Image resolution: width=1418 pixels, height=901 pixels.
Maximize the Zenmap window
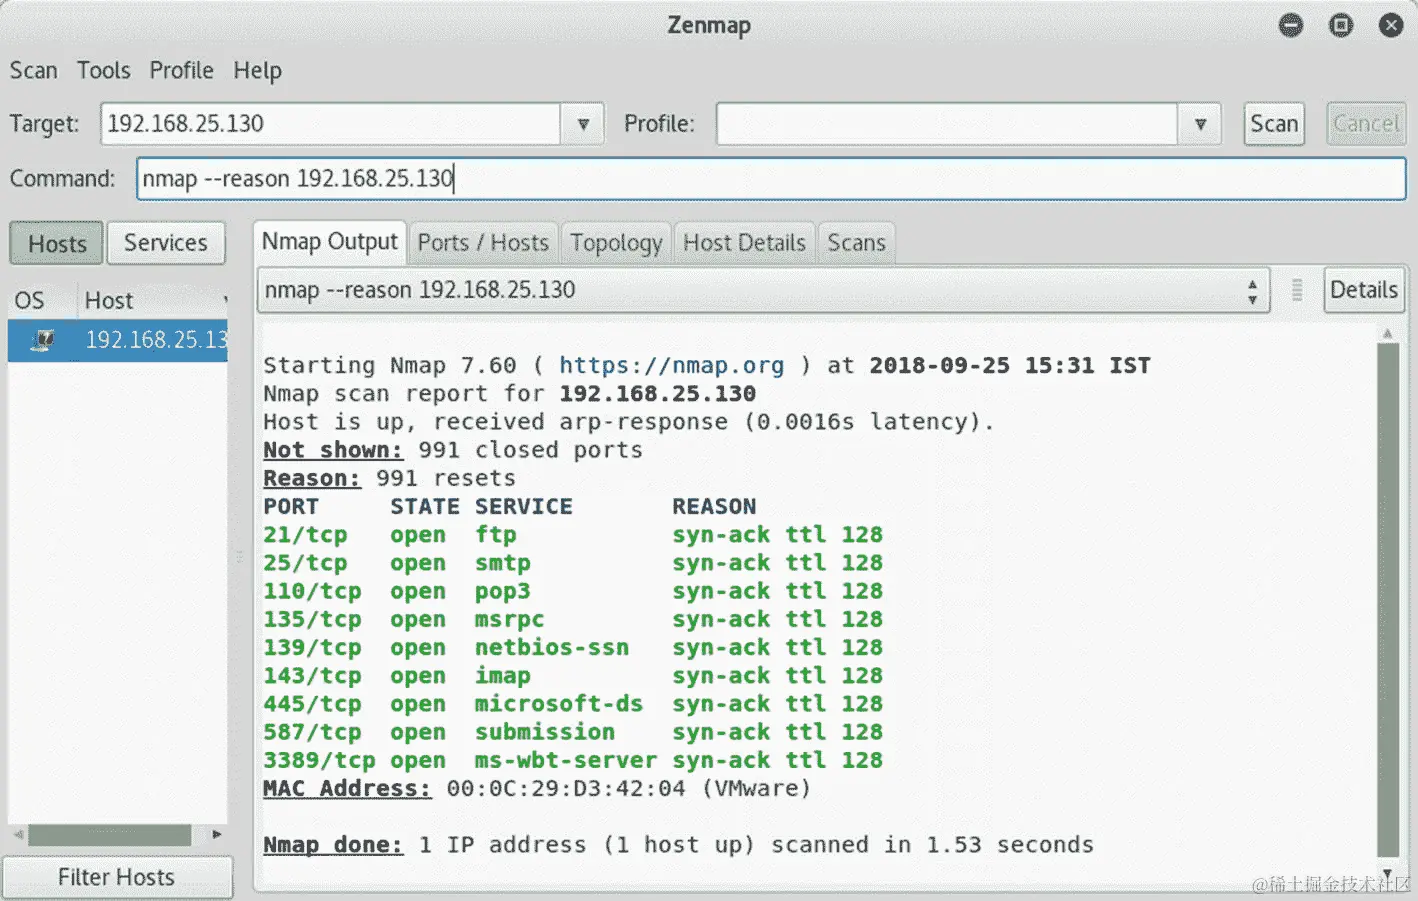click(1341, 25)
